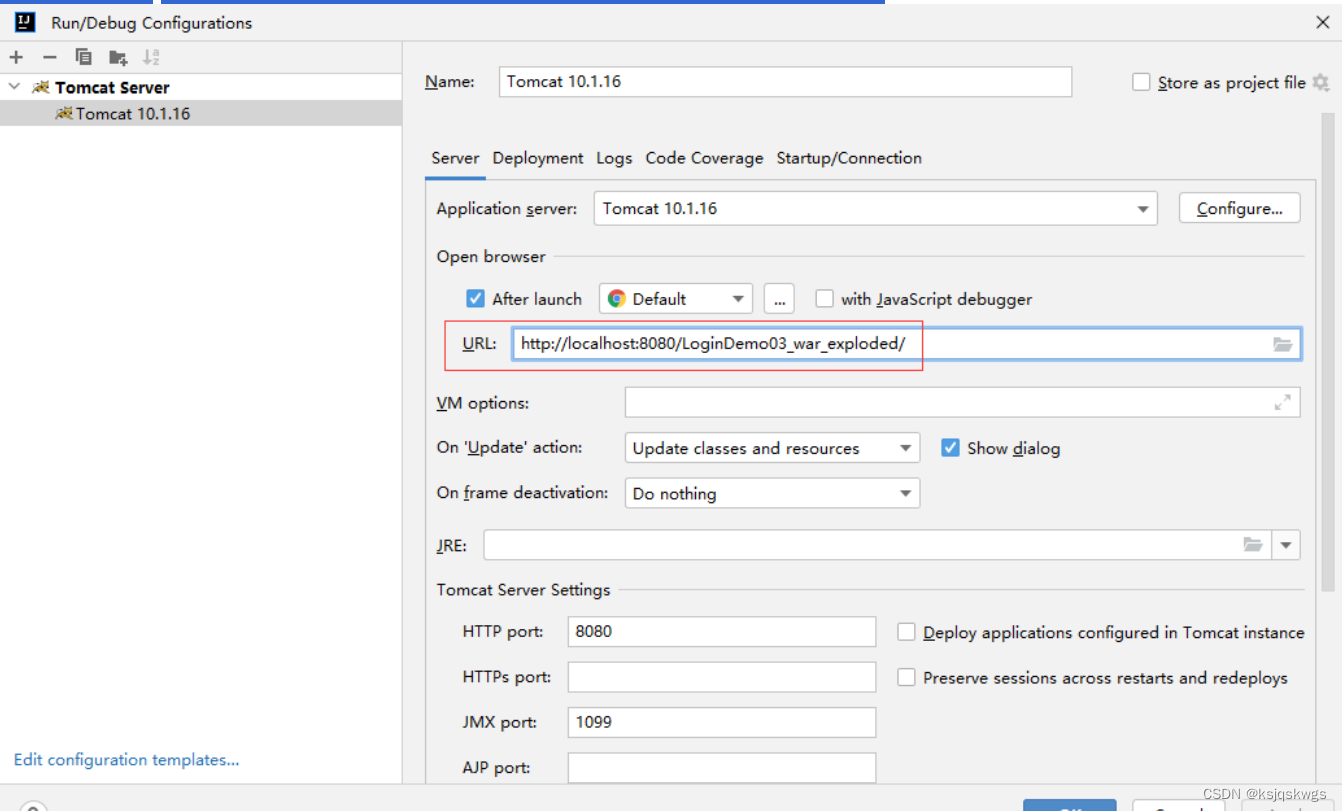Open the JRE dropdown arrow
The width and height of the screenshot is (1342, 811).
point(1285,545)
